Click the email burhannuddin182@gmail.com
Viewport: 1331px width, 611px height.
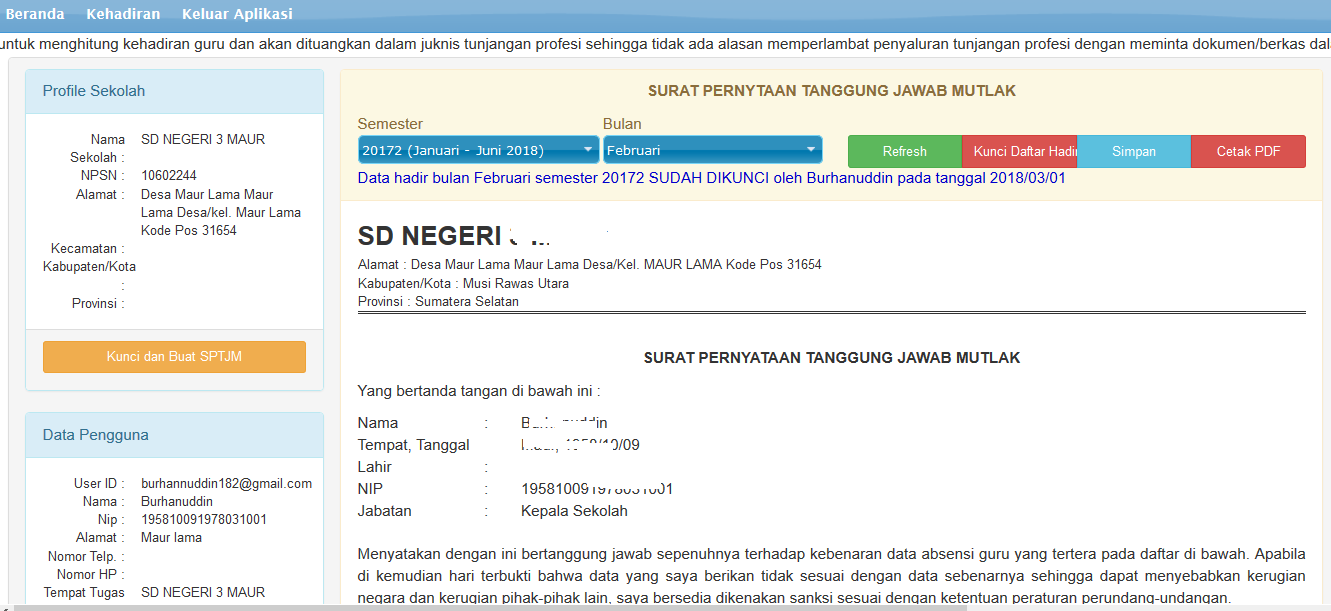(226, 483)
